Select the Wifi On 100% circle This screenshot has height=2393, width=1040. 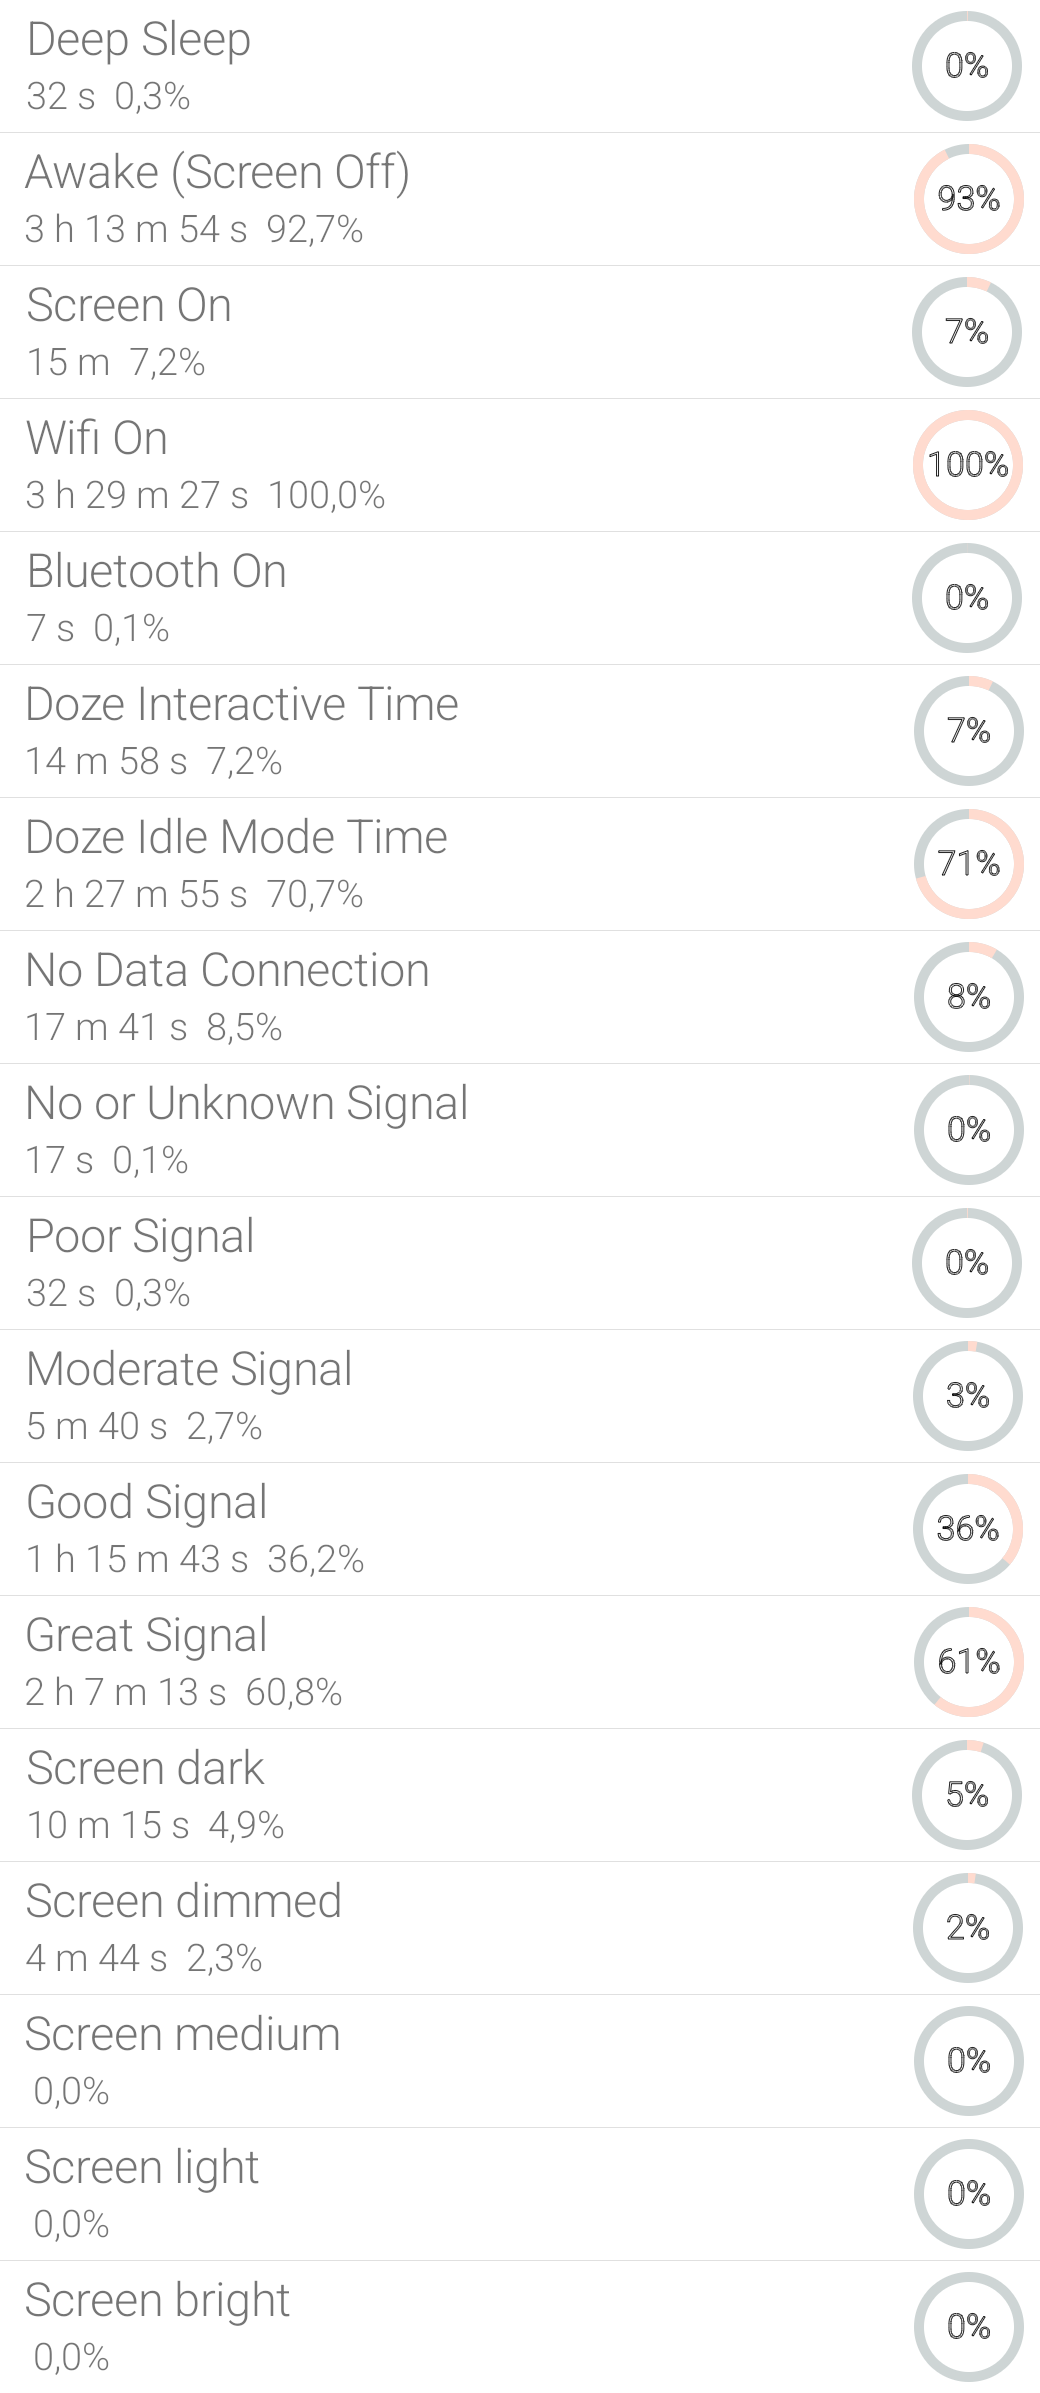tap(967, 465)
